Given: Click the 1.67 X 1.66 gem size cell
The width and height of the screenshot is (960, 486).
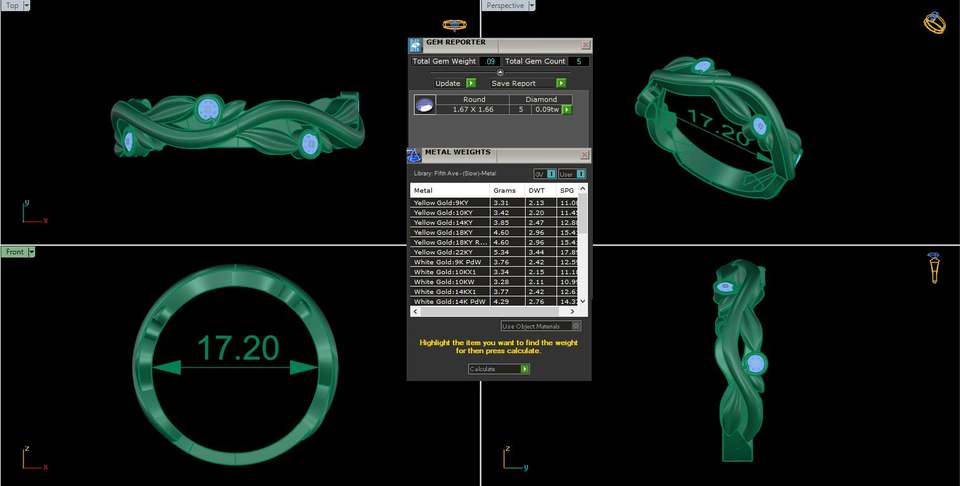Looking at the screenshot, I should click(x=473, y=110).
